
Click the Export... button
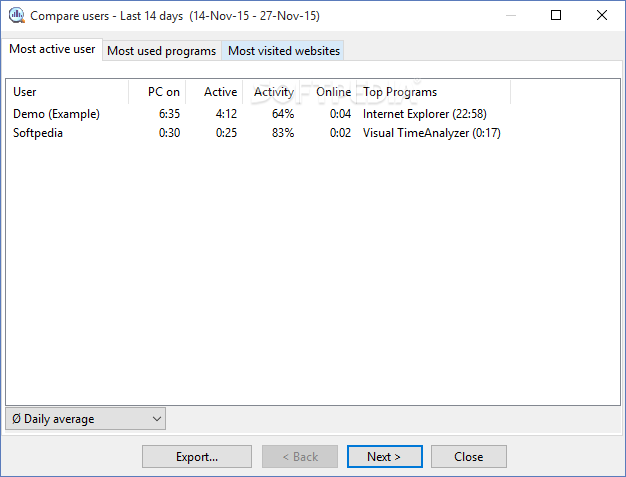[197, 457]
